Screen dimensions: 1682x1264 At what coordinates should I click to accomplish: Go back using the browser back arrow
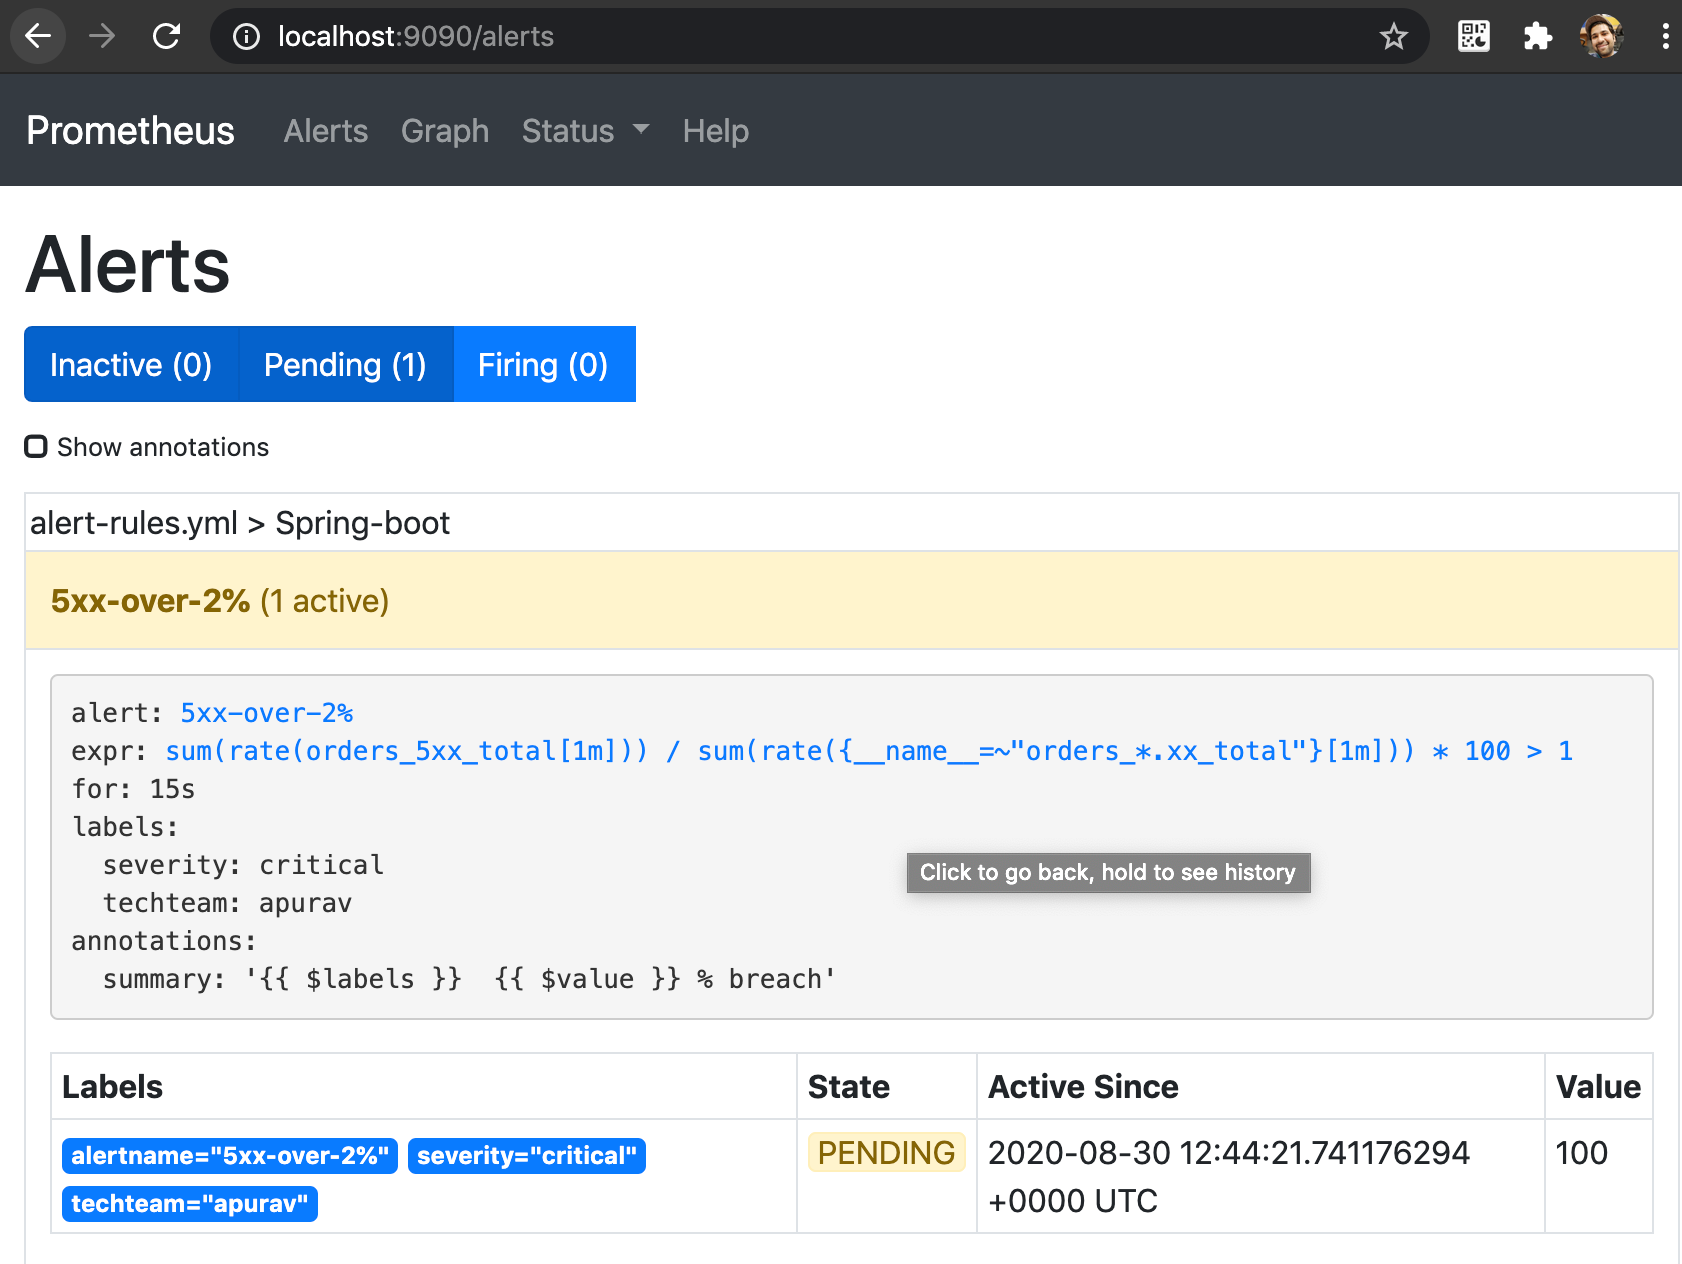tap(38, 37)
